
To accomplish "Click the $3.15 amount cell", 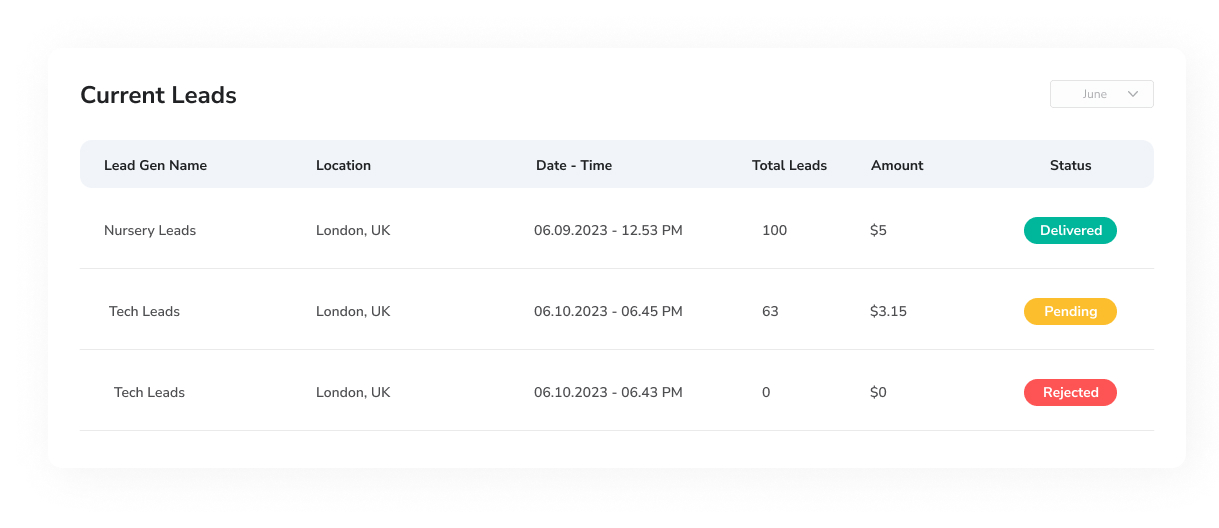I will pyautogui.click(x=888, y=312).
